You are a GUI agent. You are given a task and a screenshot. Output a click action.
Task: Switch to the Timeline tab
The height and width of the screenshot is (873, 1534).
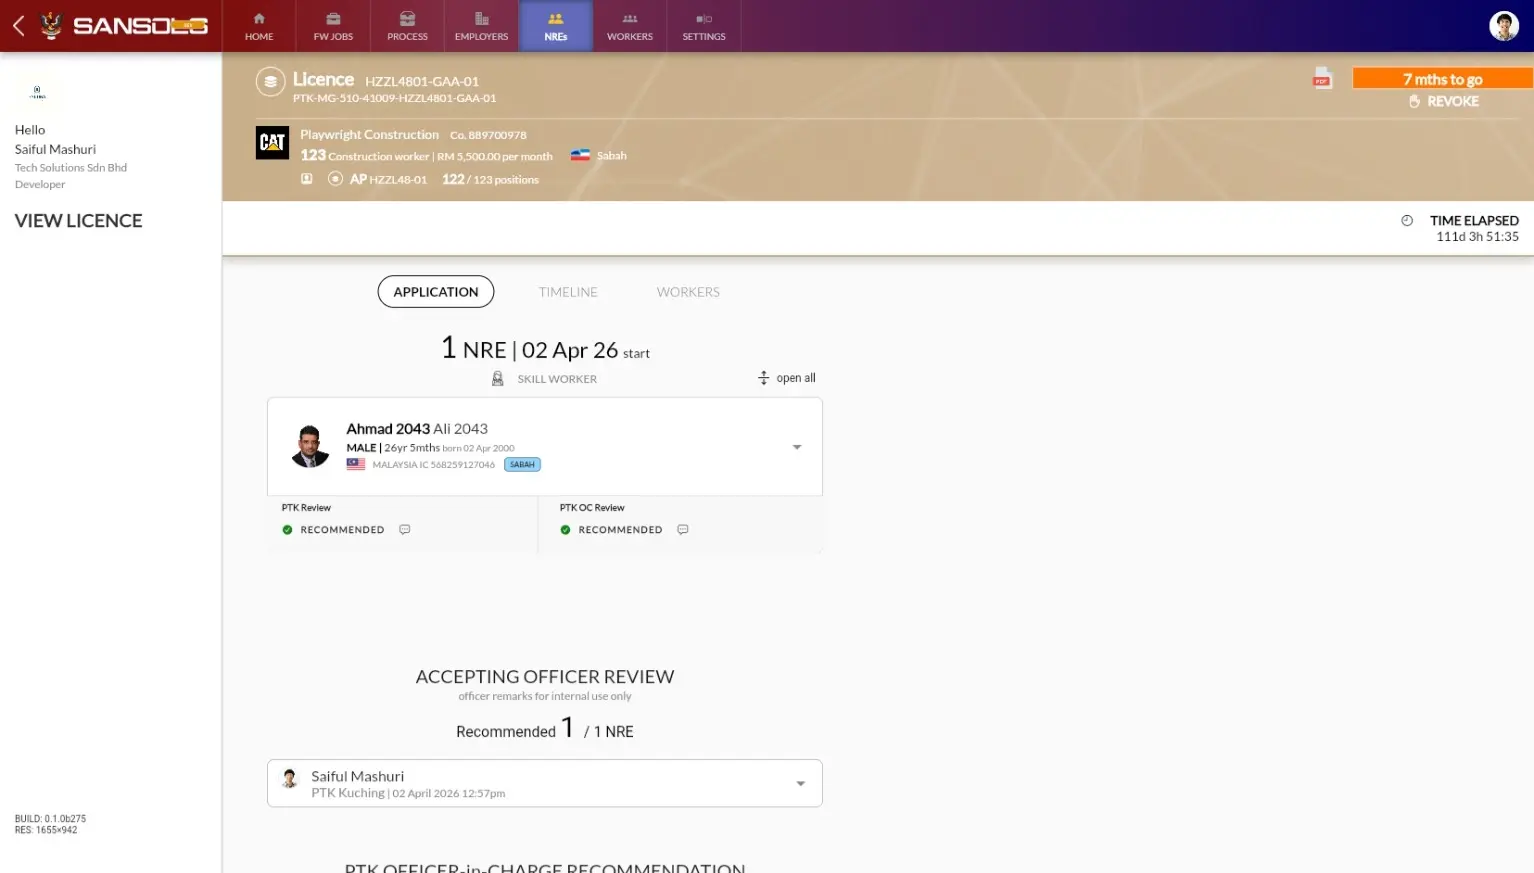click(x=568, y=292)
